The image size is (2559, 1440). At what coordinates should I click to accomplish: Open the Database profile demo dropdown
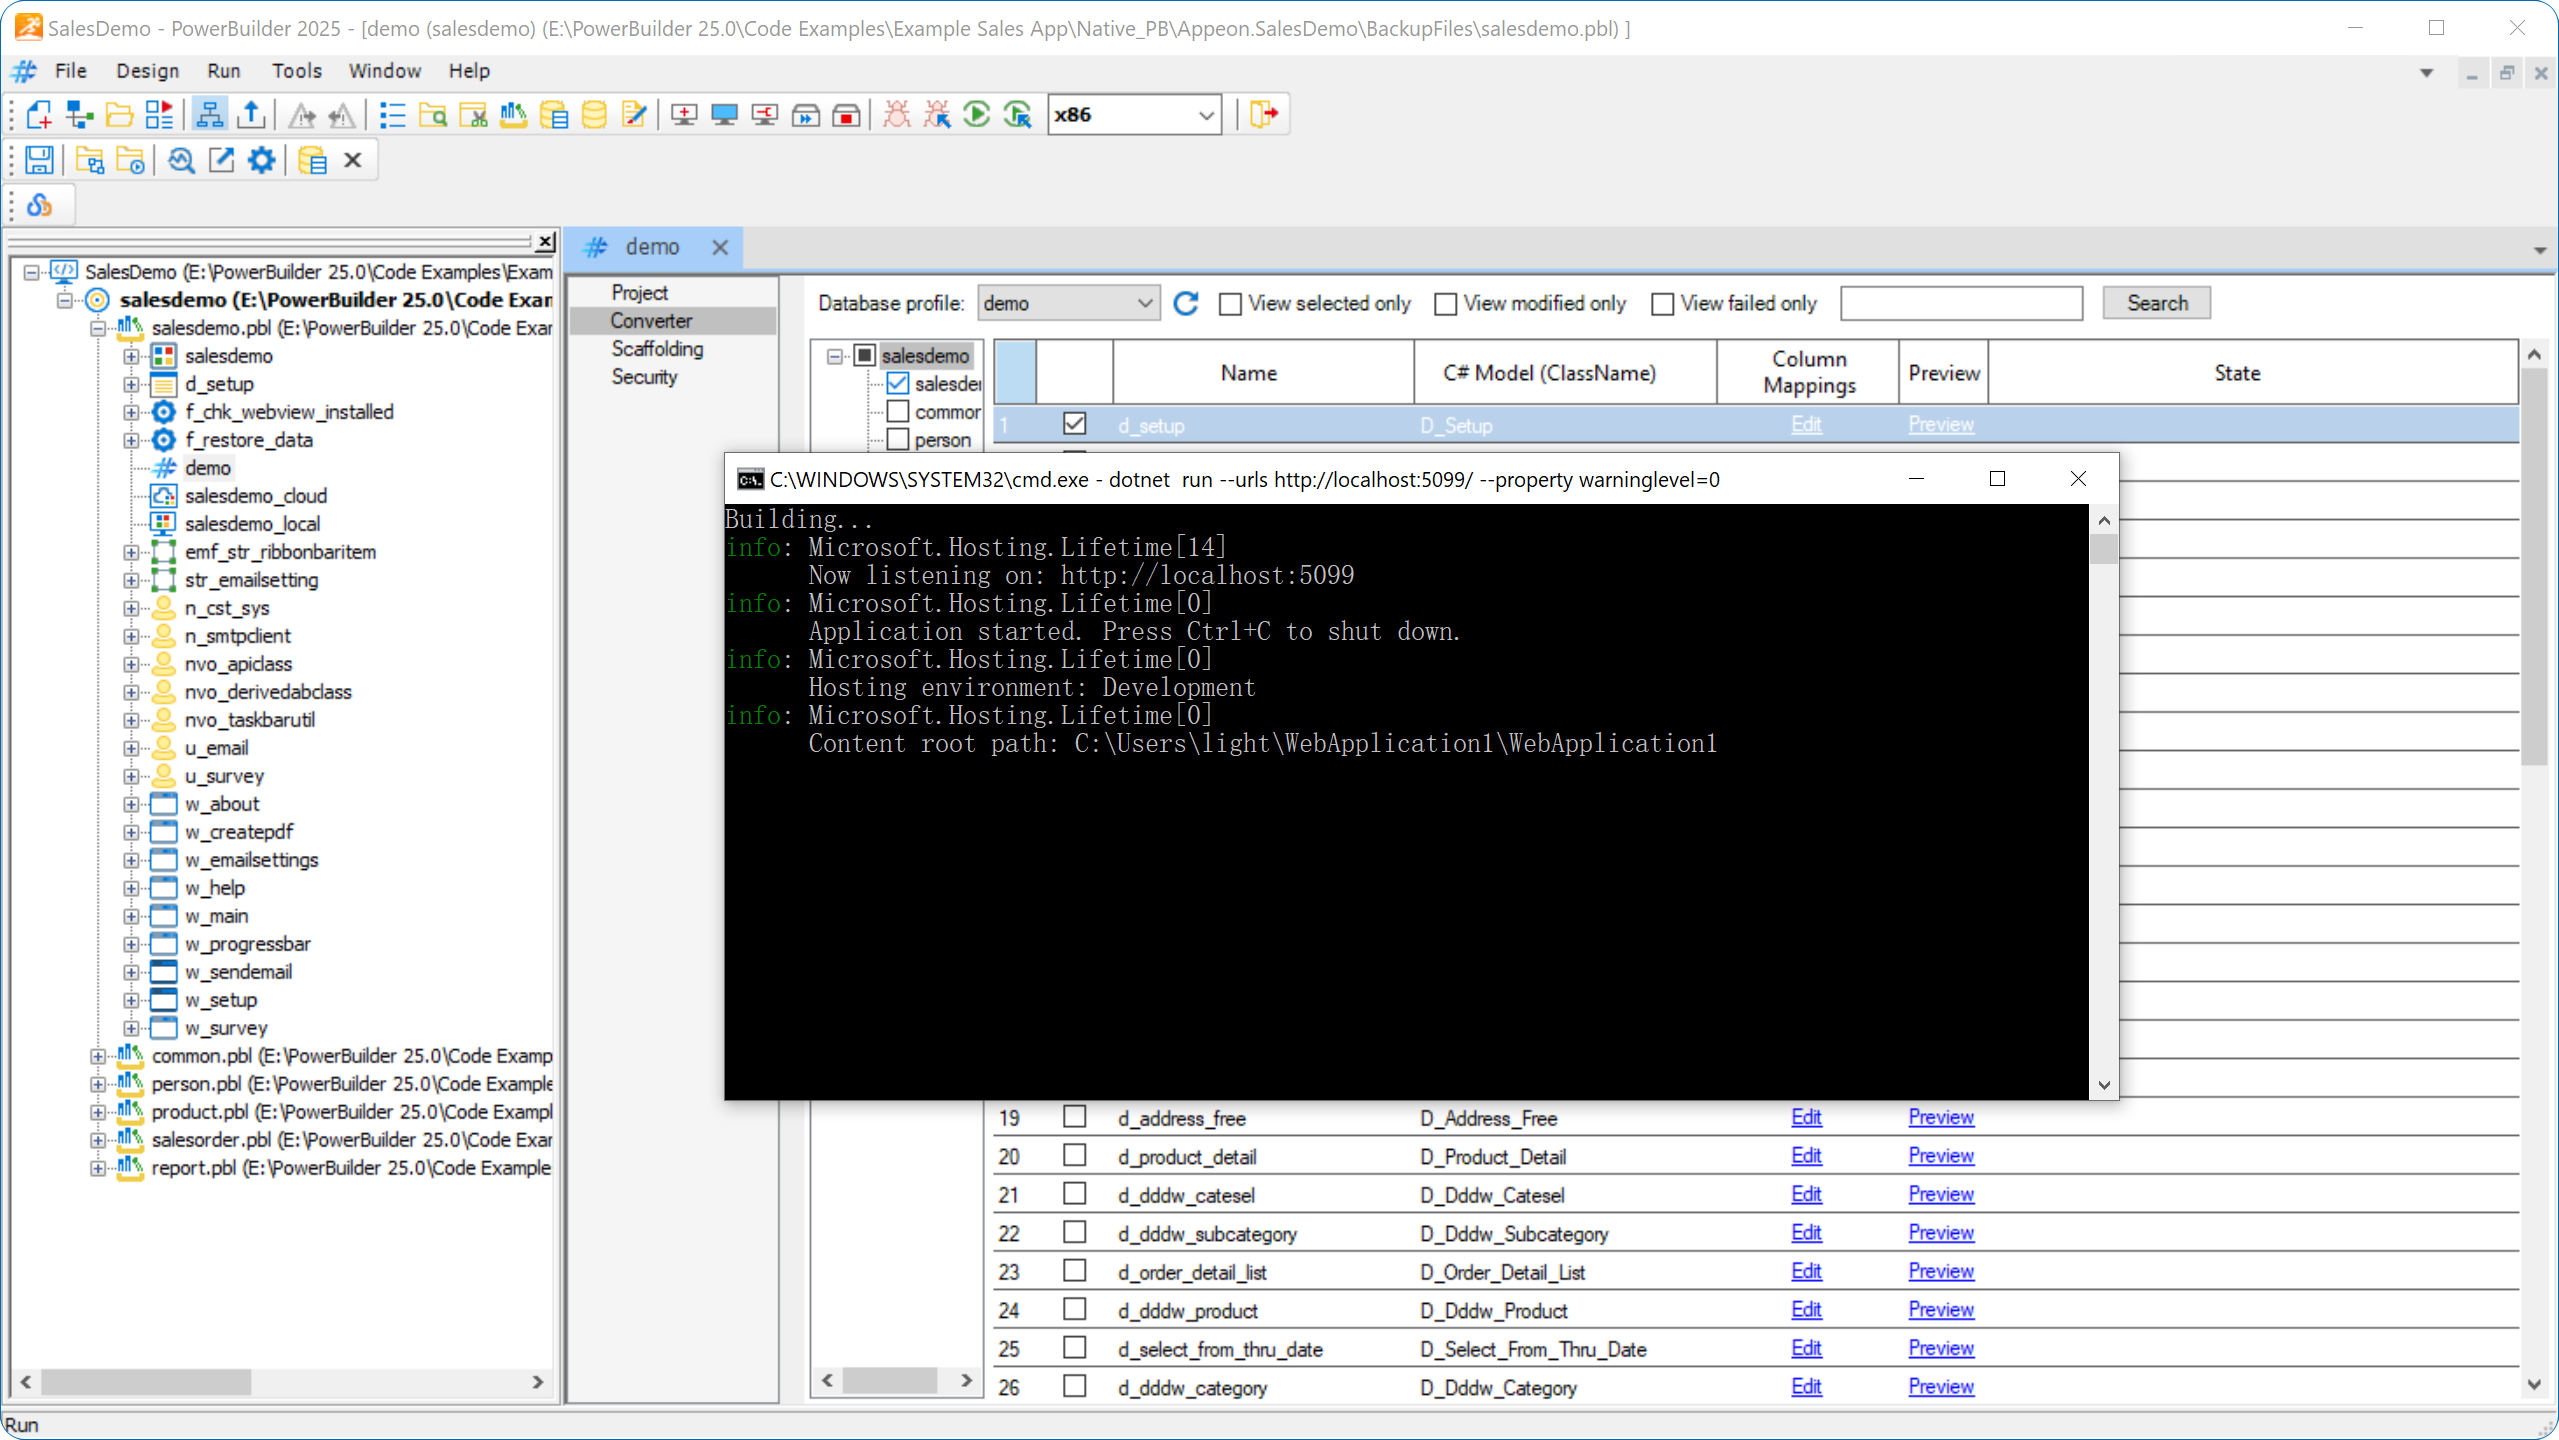pos(1144,303)
